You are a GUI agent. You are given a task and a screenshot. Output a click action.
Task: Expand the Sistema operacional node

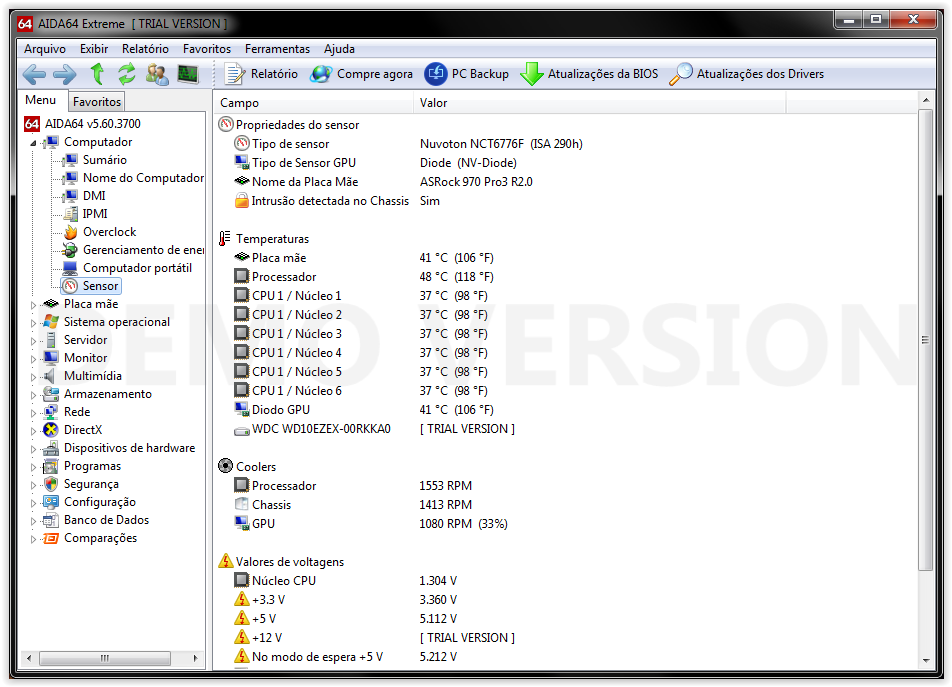(33, 323)
